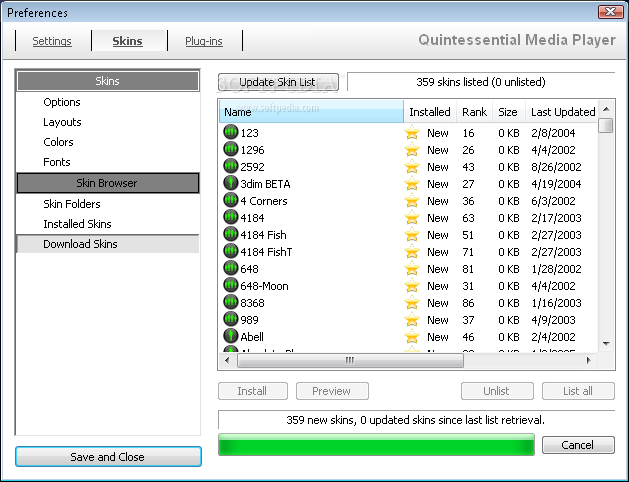Click the Skin Browser section header
Screen dimensions: 629x482
(108, 183)
